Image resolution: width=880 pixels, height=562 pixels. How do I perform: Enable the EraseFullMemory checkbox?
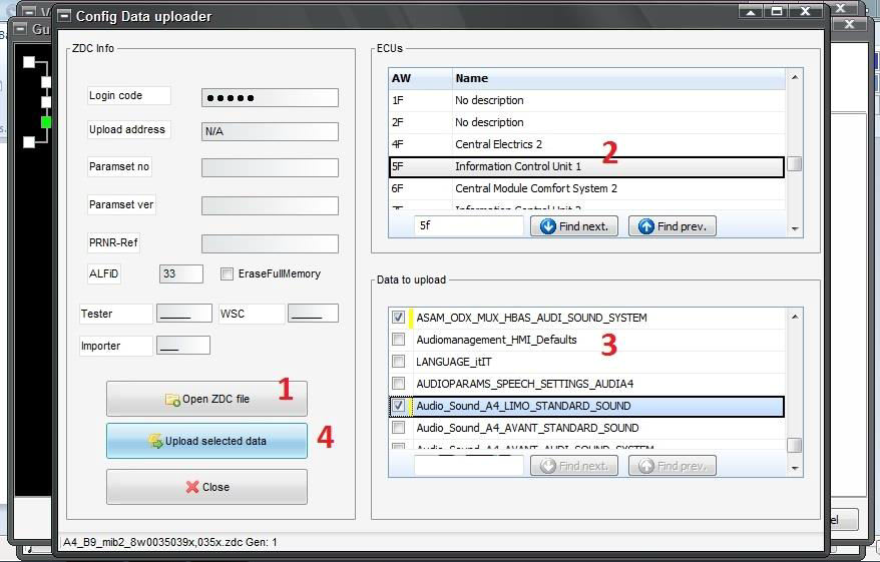coord(227,273)
